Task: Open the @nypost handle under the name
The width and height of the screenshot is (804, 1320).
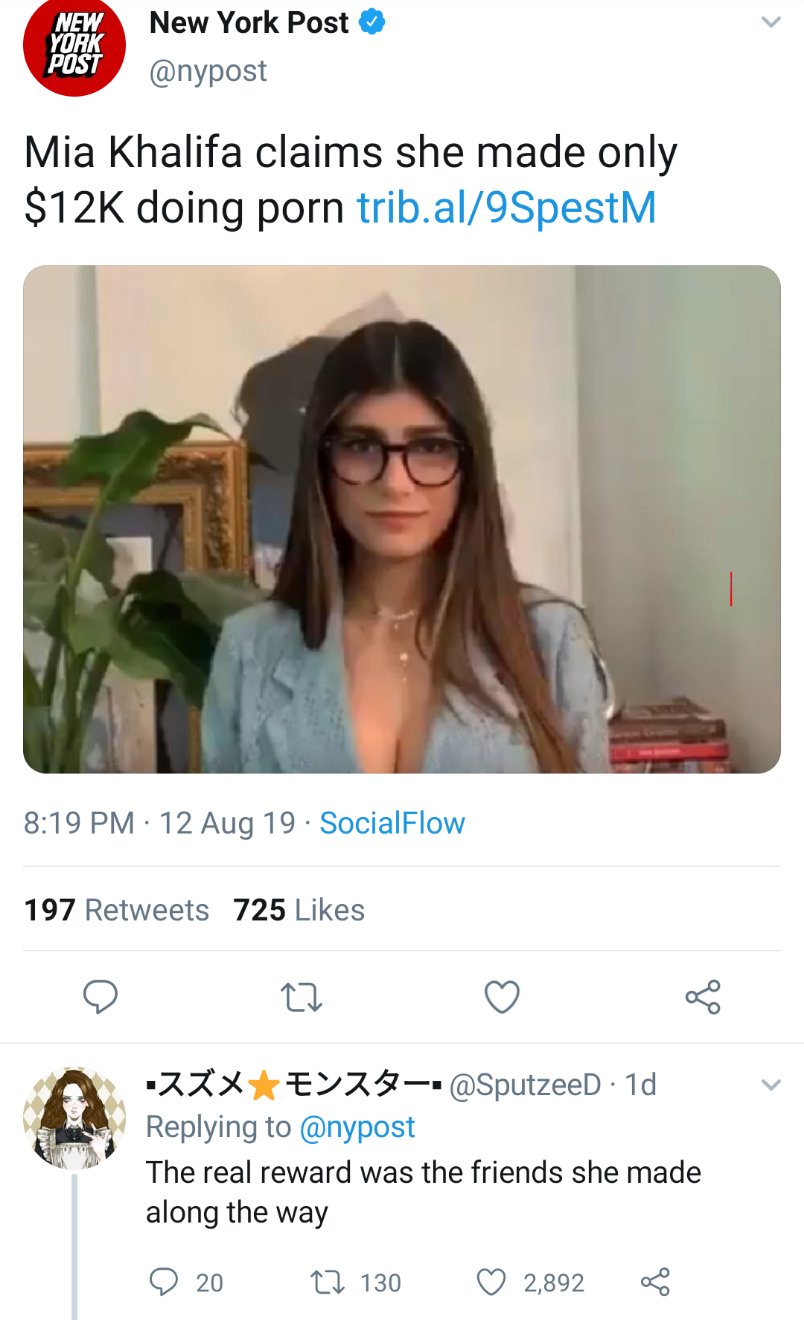Action: click(208, 71)
